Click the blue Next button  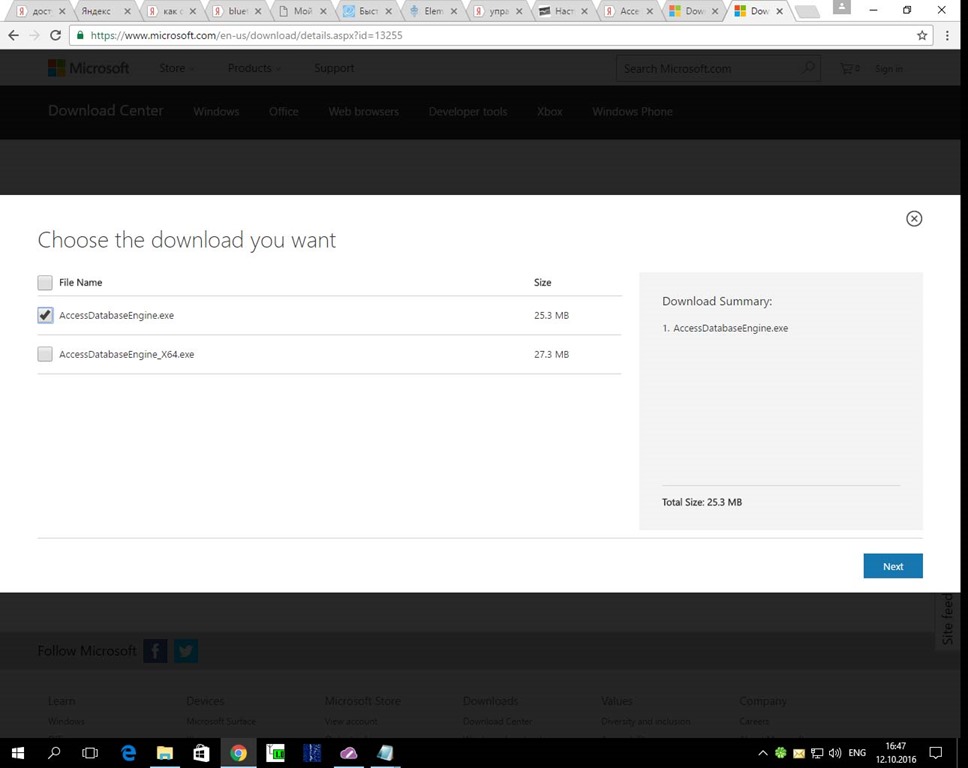[x=893, y=566]
